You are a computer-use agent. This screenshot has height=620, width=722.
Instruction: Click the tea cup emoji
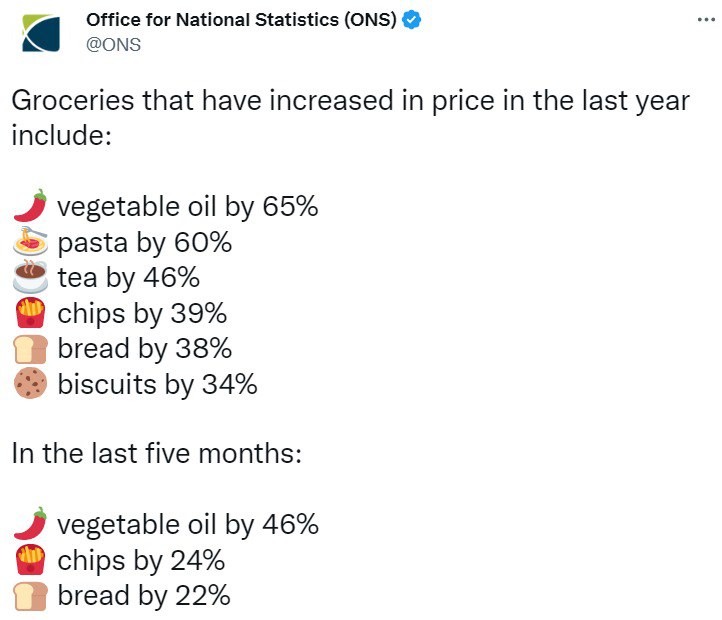[30, 277]
